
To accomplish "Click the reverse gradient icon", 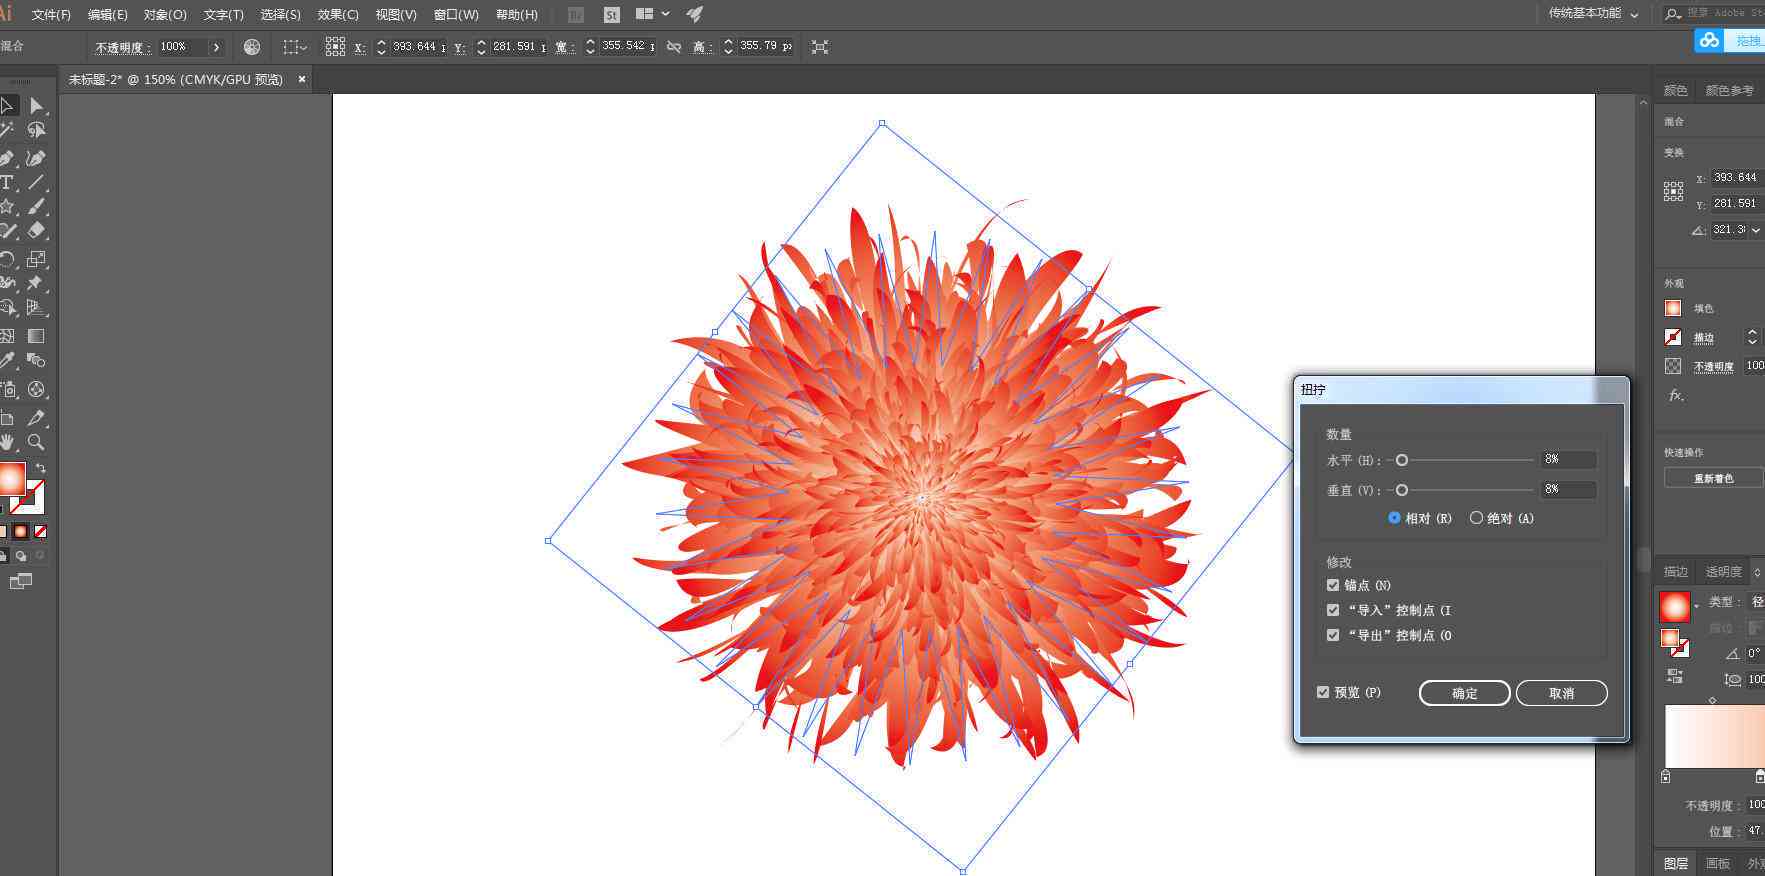I will 1675,676.
